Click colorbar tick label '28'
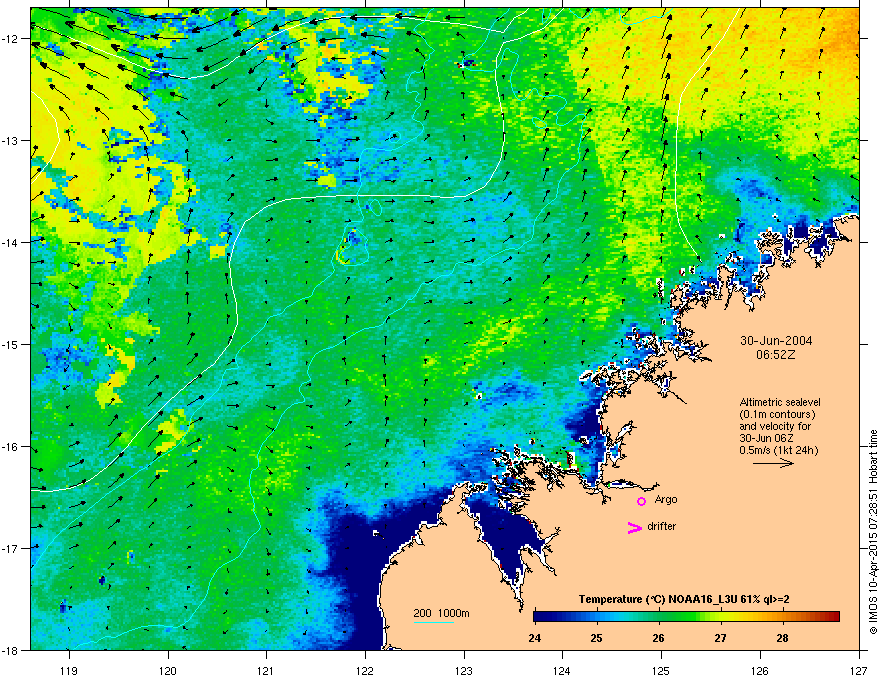The width and height of the screenshot is (880, 680). [x=782, y=638]
